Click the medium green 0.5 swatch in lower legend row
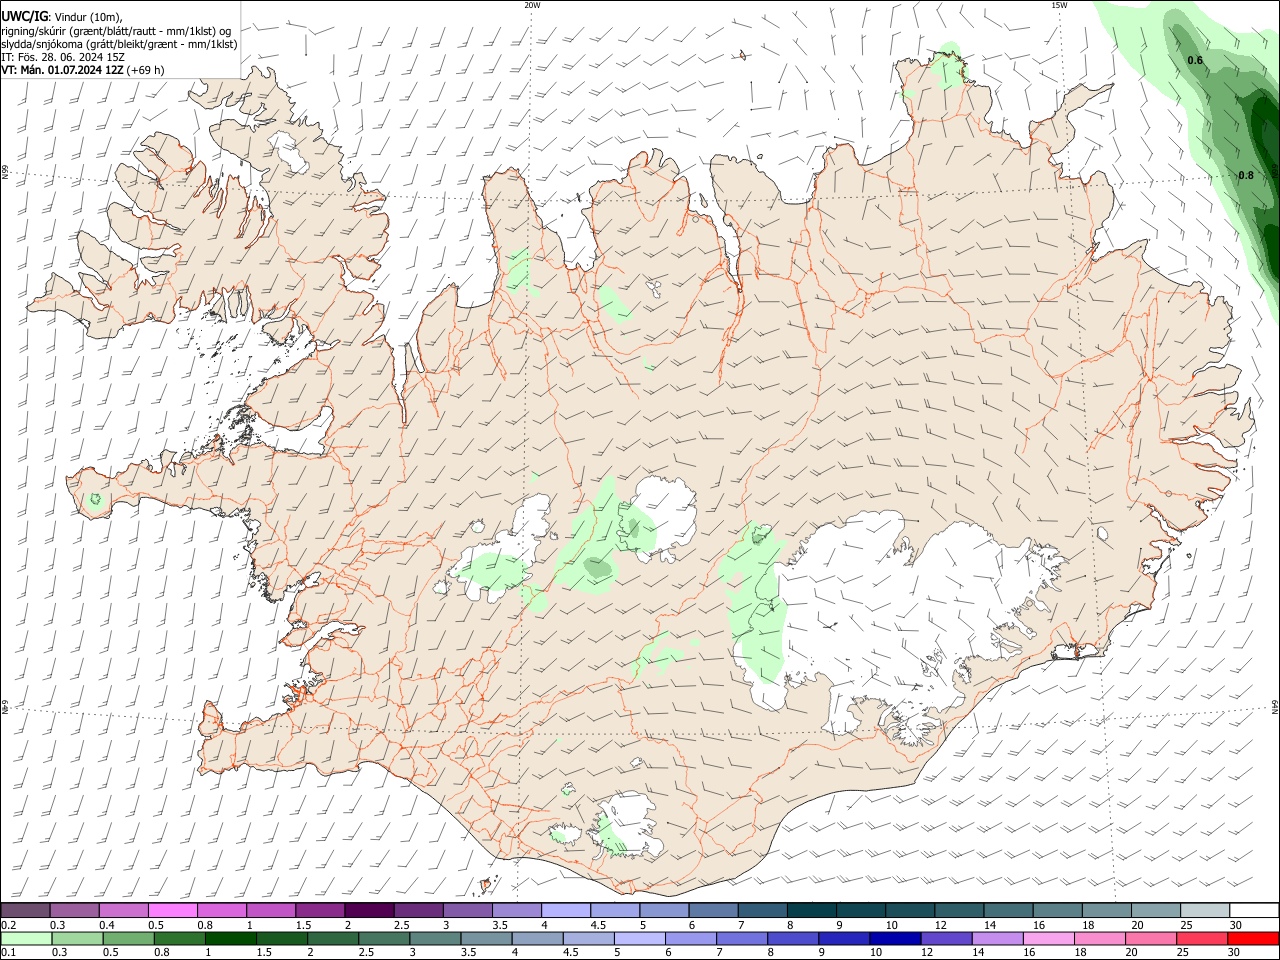The image size is (1280, 960). [128, 938]
